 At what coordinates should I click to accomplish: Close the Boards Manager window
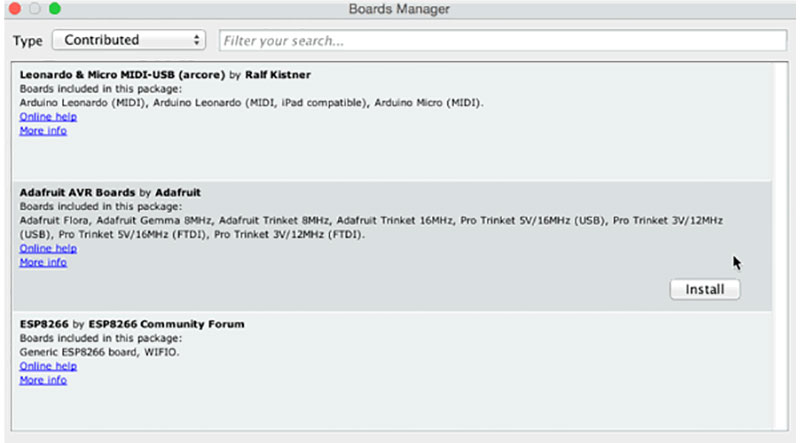(15, 9)
